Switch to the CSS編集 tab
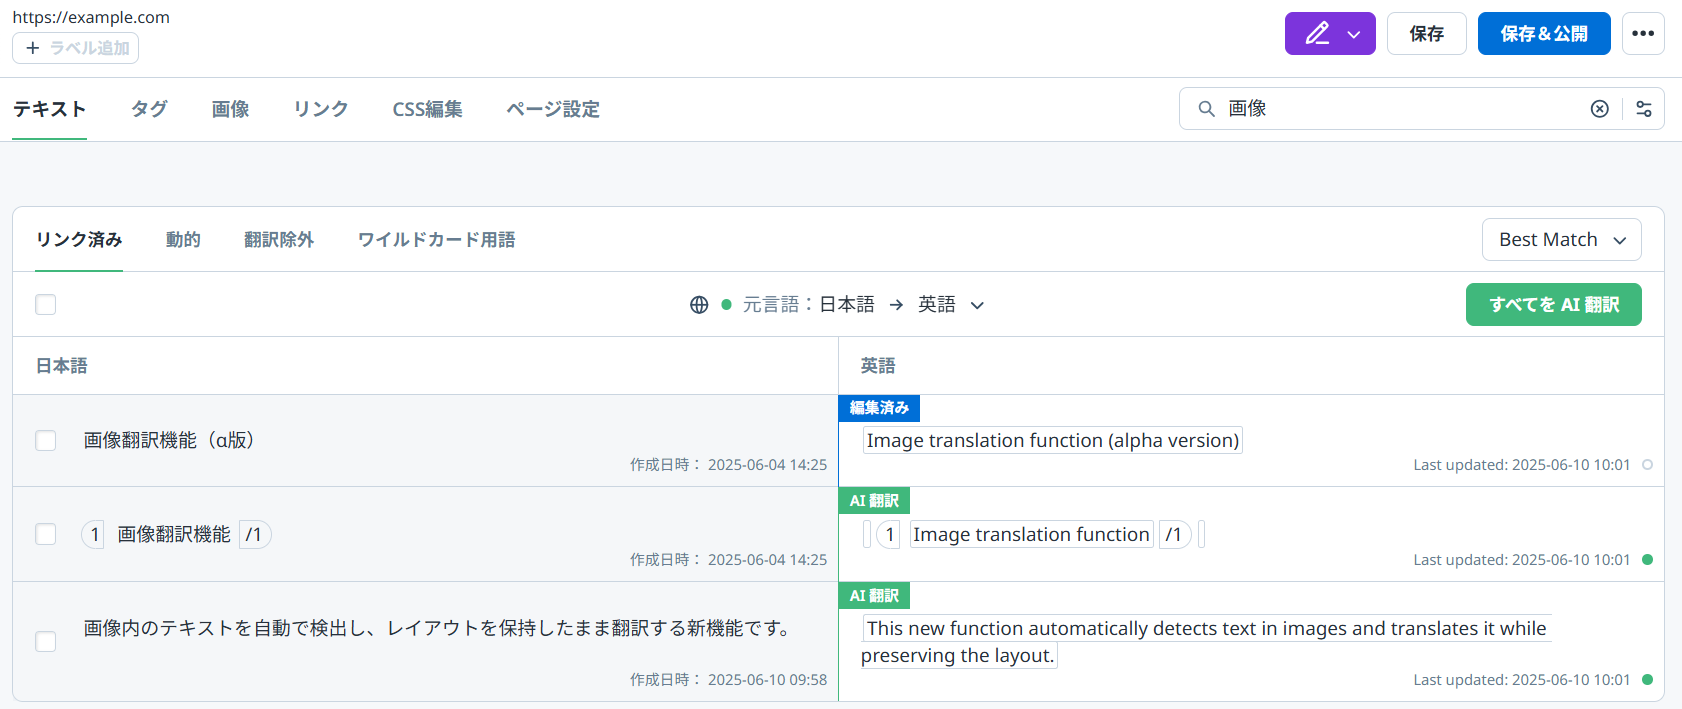1682x709 pixels. tap(427, 109)
